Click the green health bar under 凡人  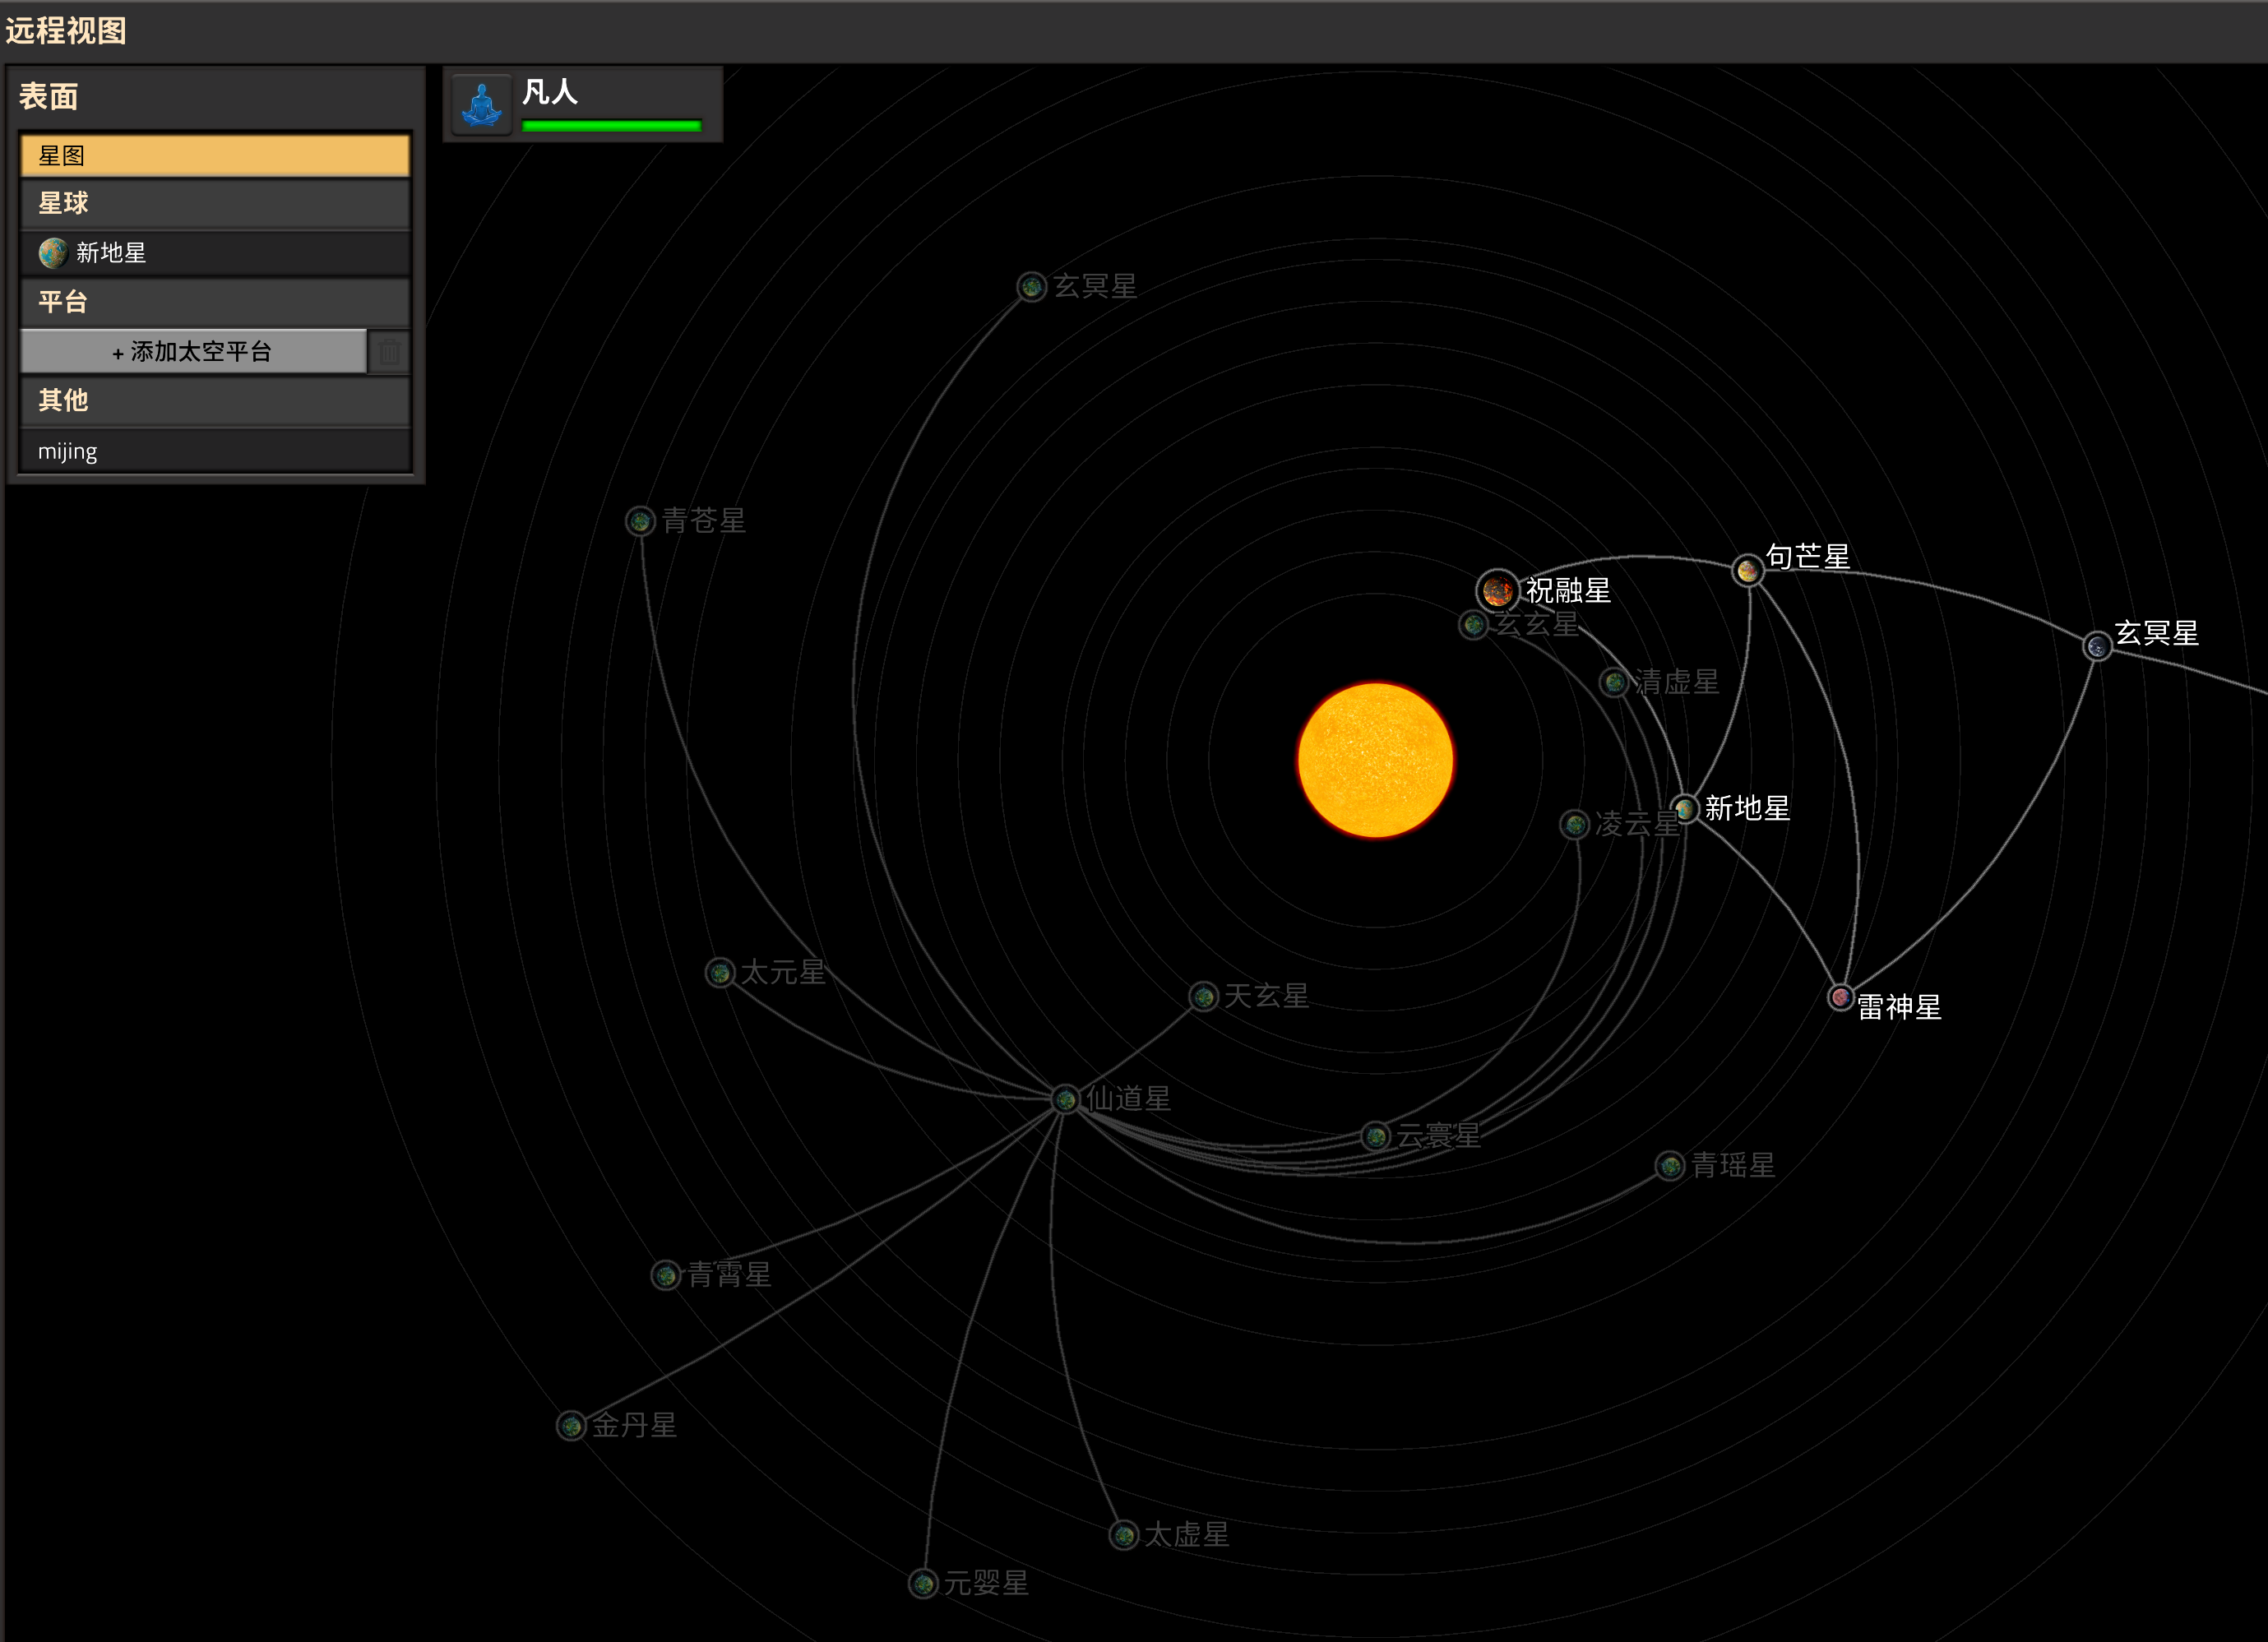point(611,126)
